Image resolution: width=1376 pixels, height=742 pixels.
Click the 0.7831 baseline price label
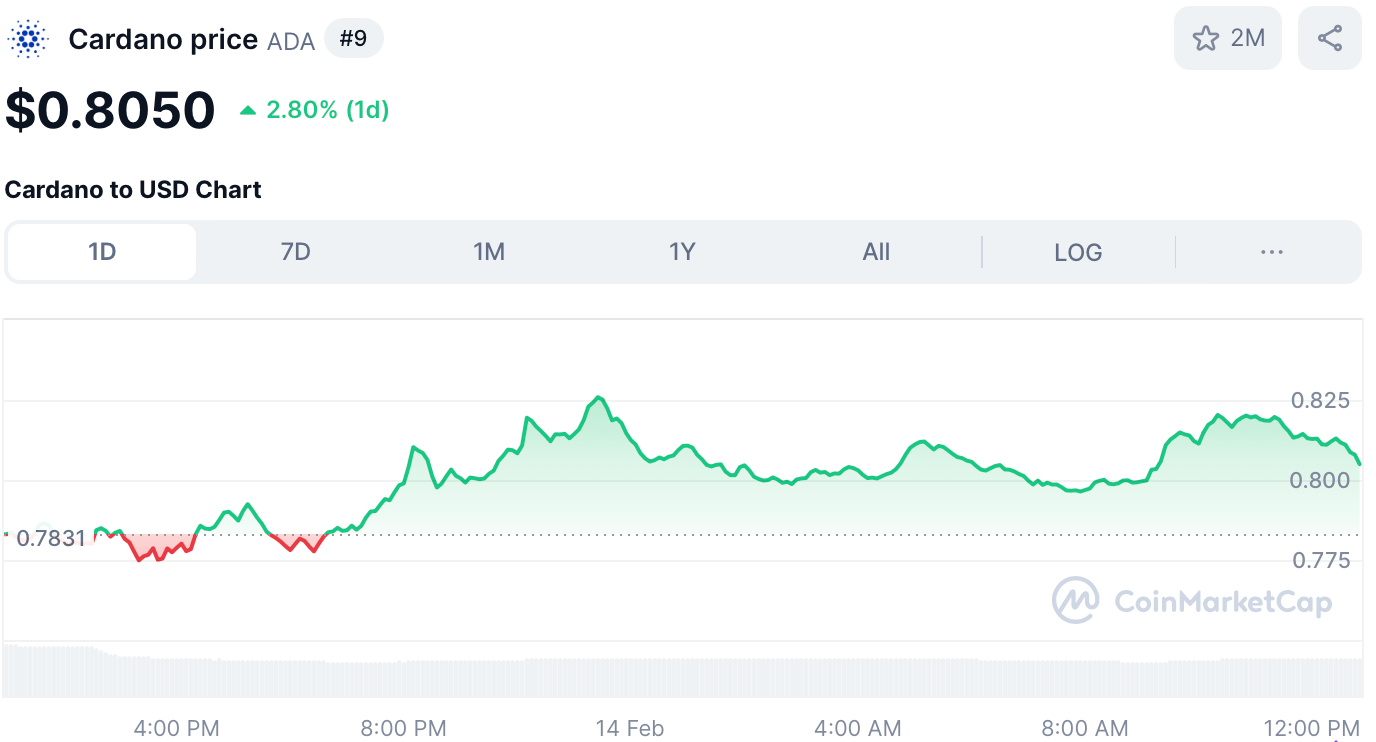click(52, 538)
